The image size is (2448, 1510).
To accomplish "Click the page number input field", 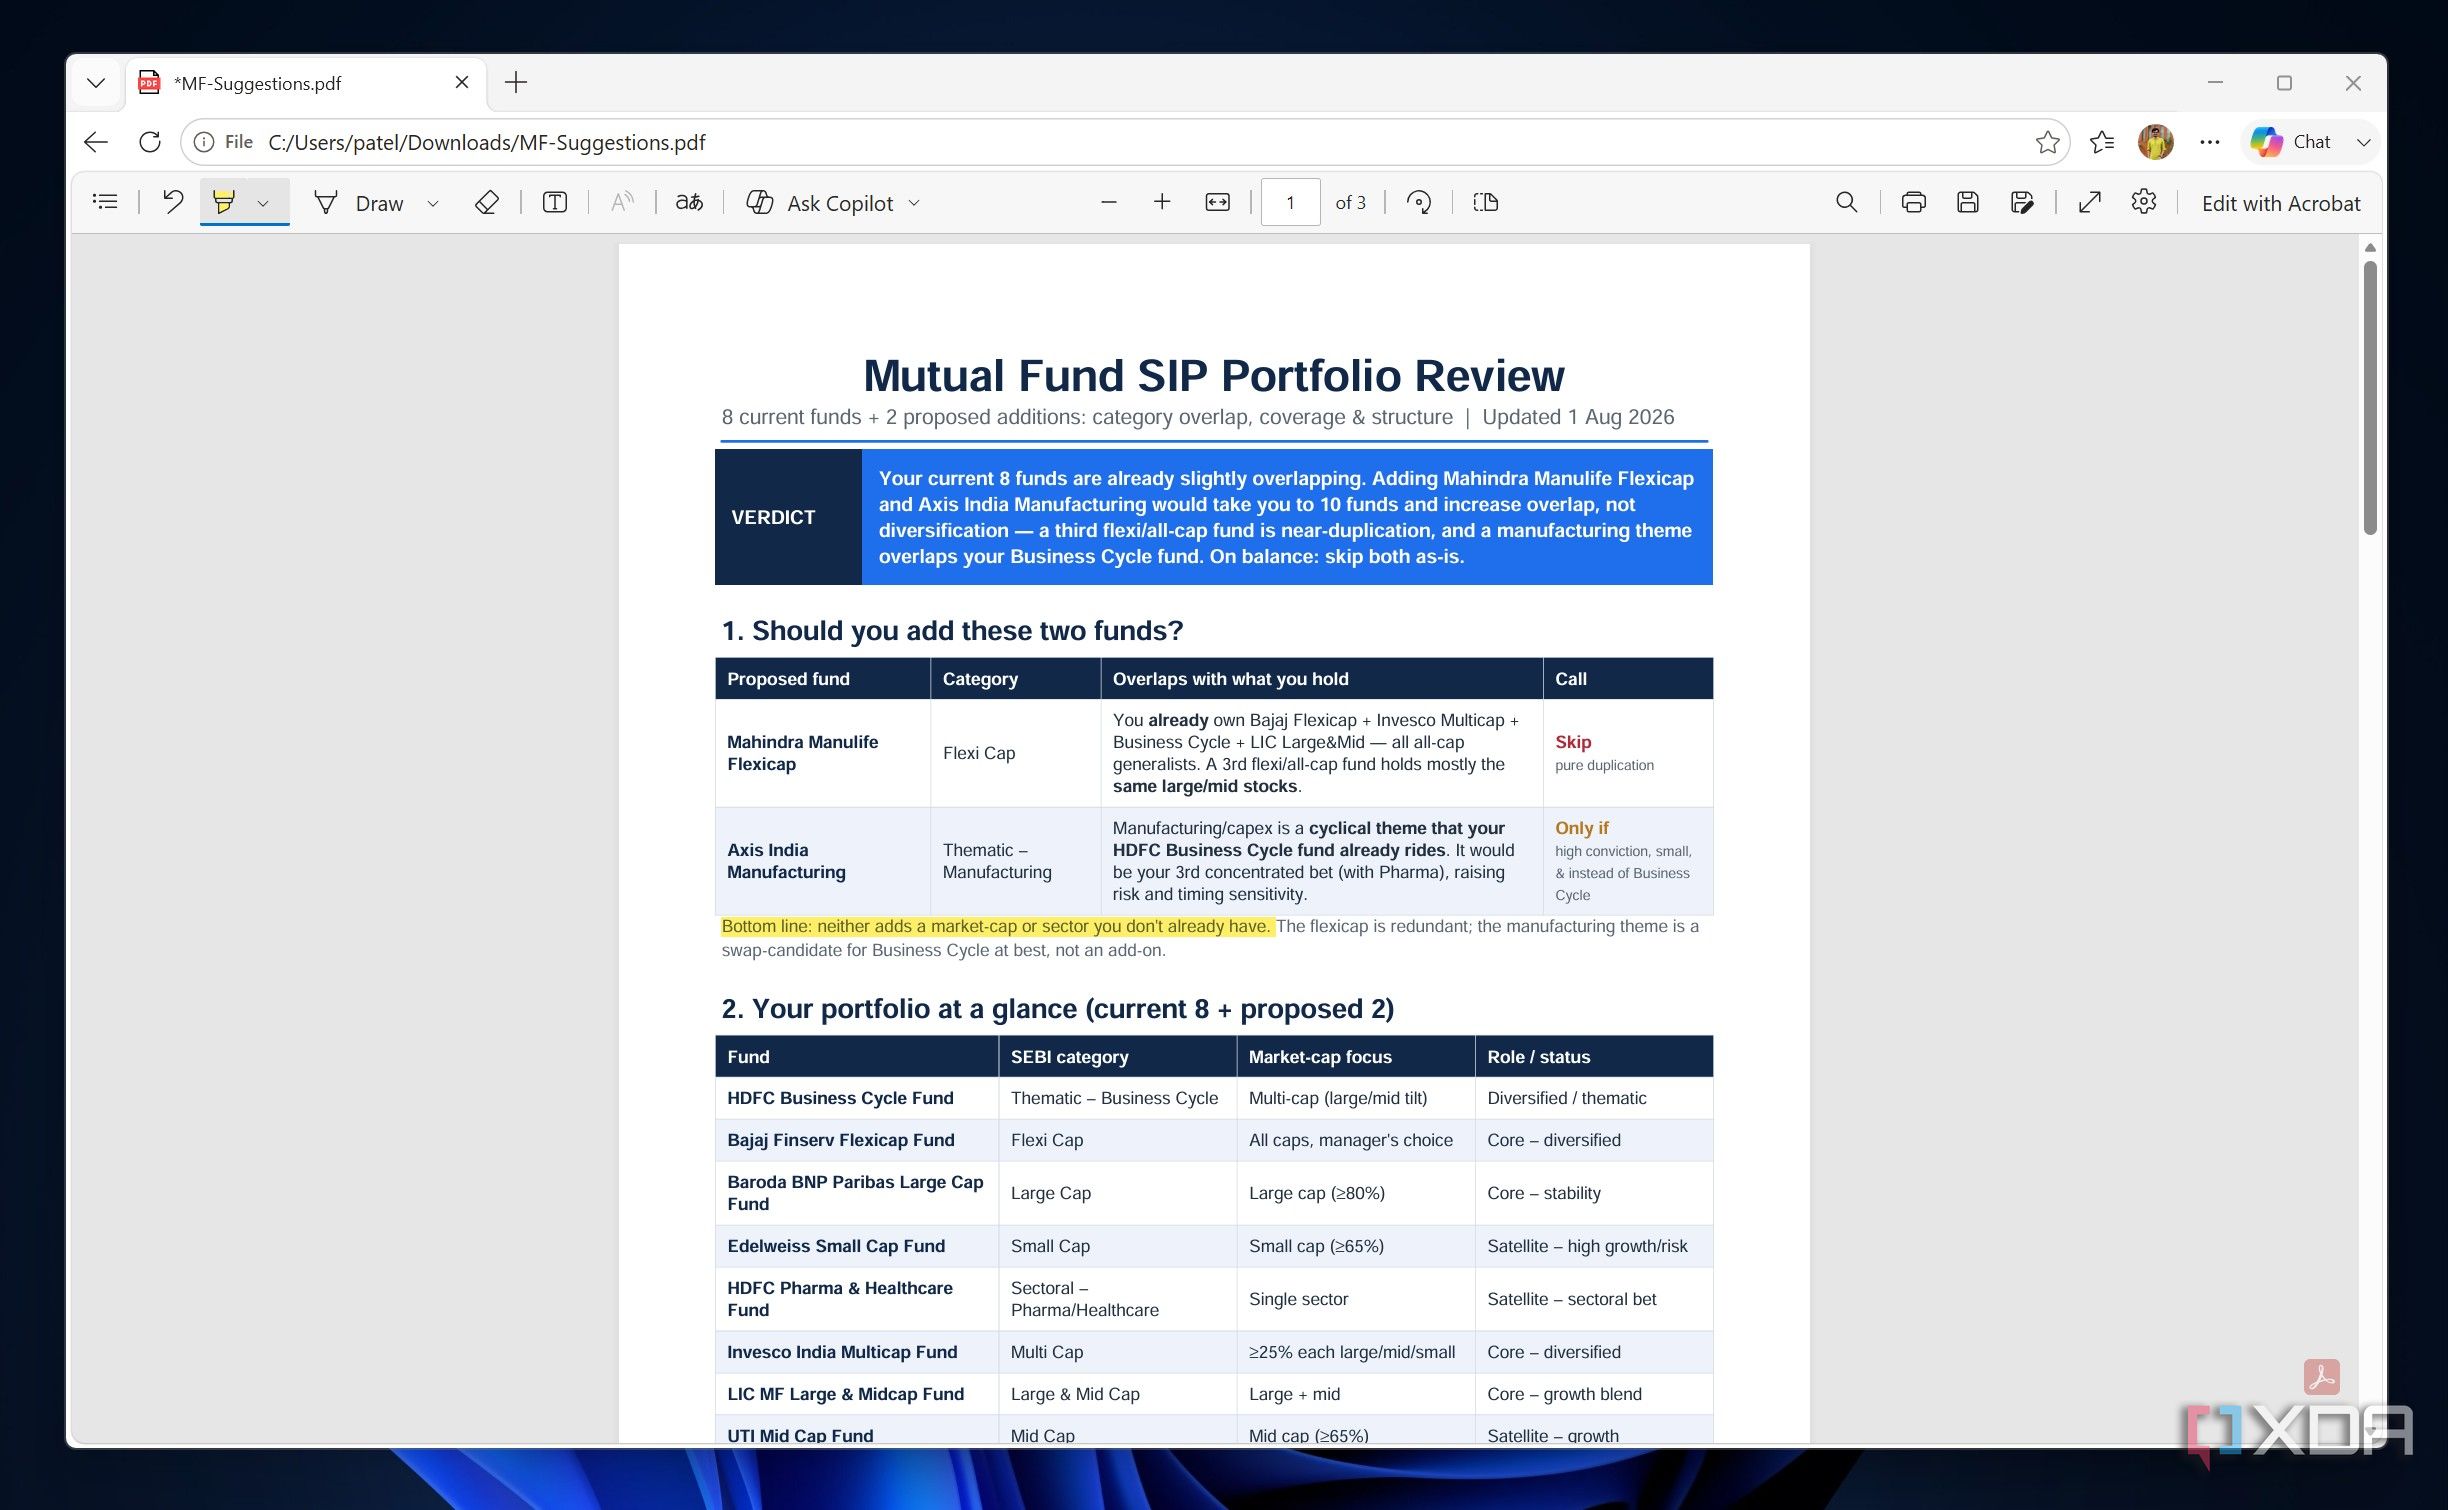I will pyautogui.click(x=1290, y=203).
